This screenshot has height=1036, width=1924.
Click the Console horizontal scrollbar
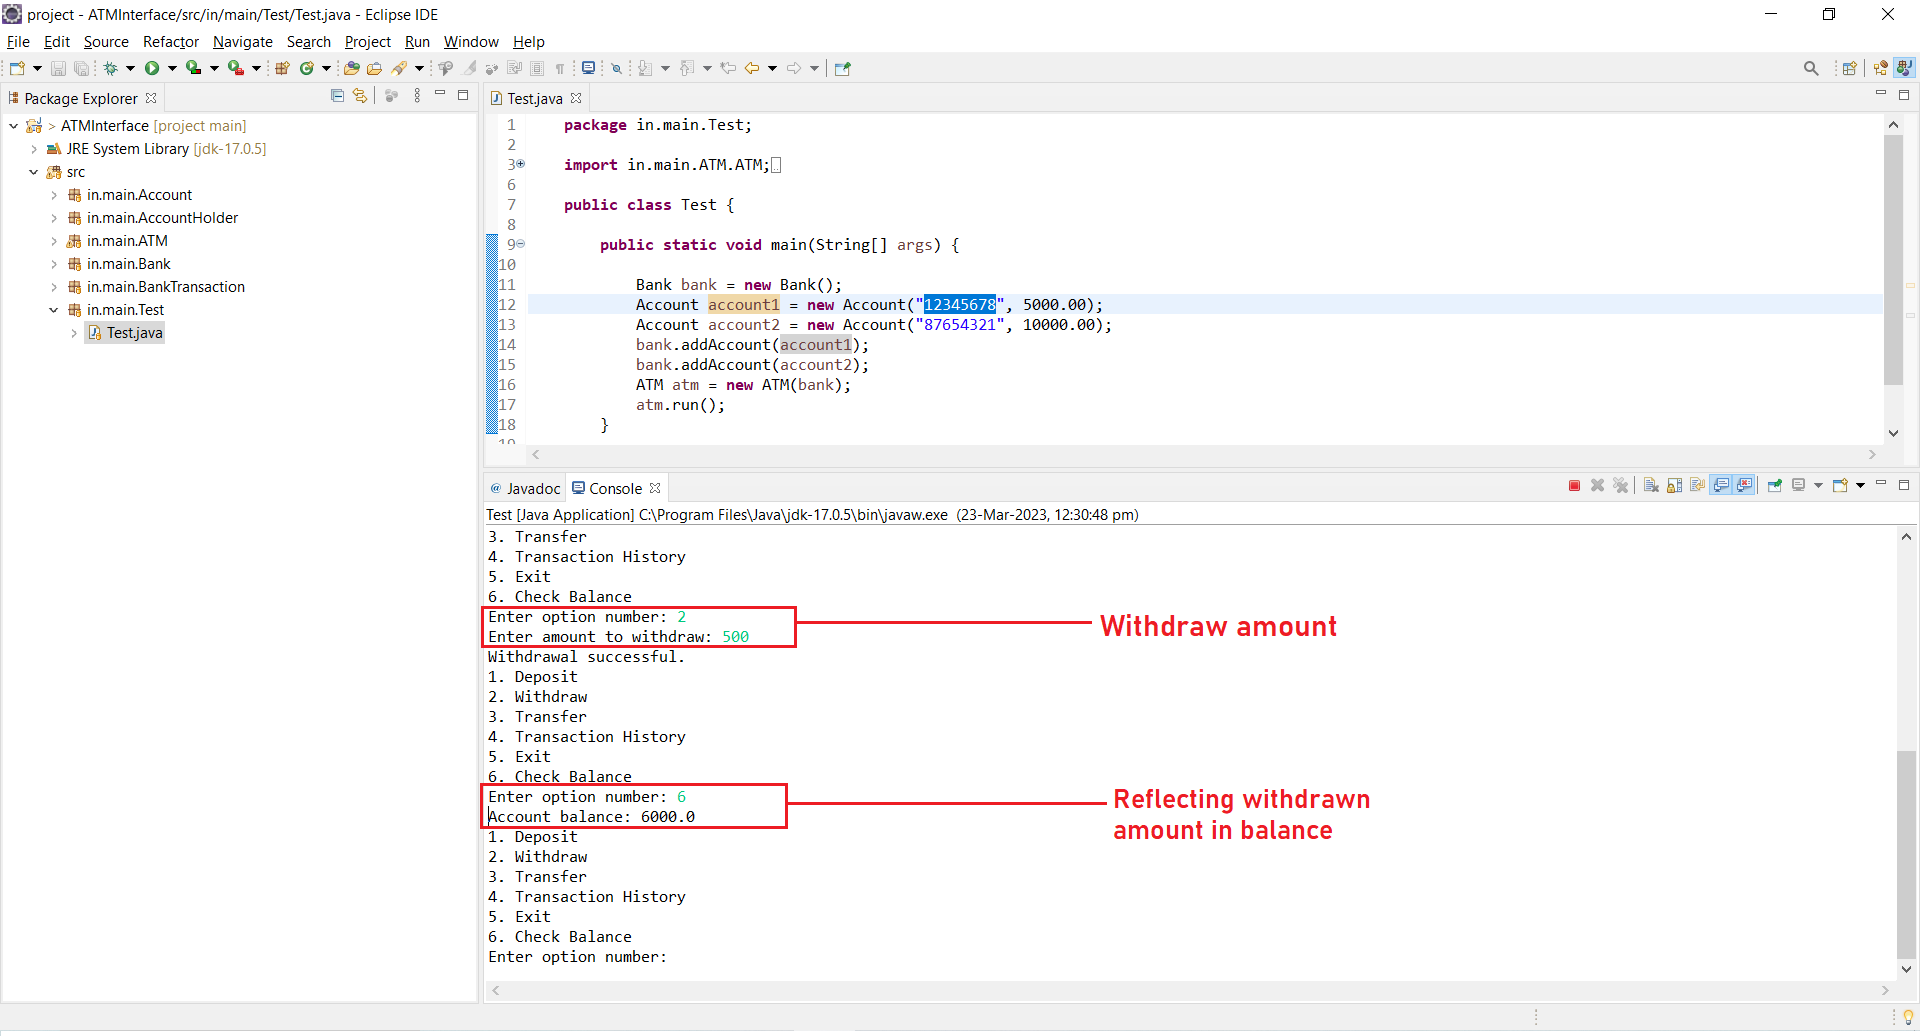pos(1190,991)
